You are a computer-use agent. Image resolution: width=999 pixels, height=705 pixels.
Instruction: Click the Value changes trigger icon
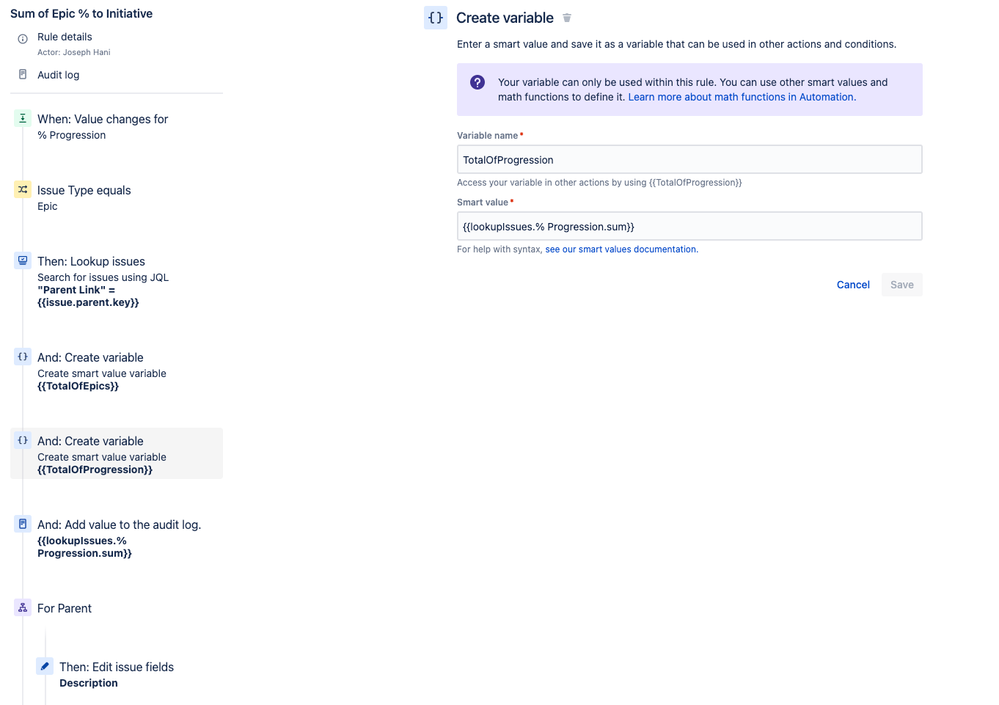[22, 118]
